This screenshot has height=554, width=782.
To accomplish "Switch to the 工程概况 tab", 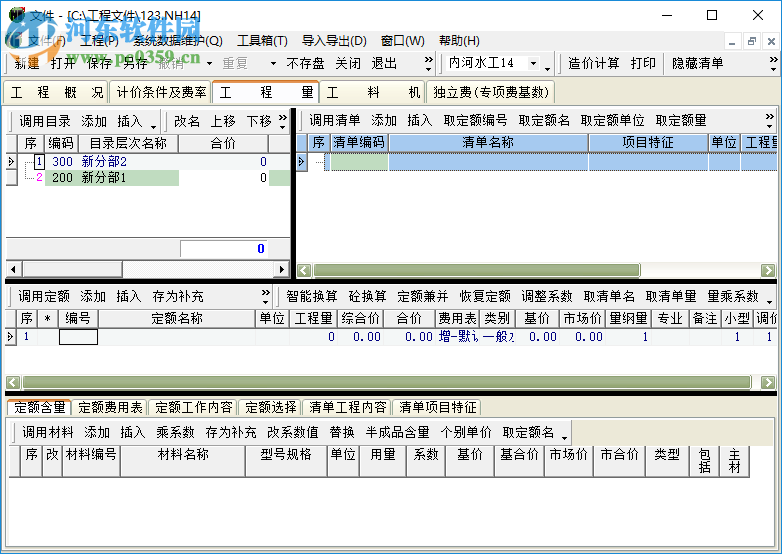I will pos(56,92).
